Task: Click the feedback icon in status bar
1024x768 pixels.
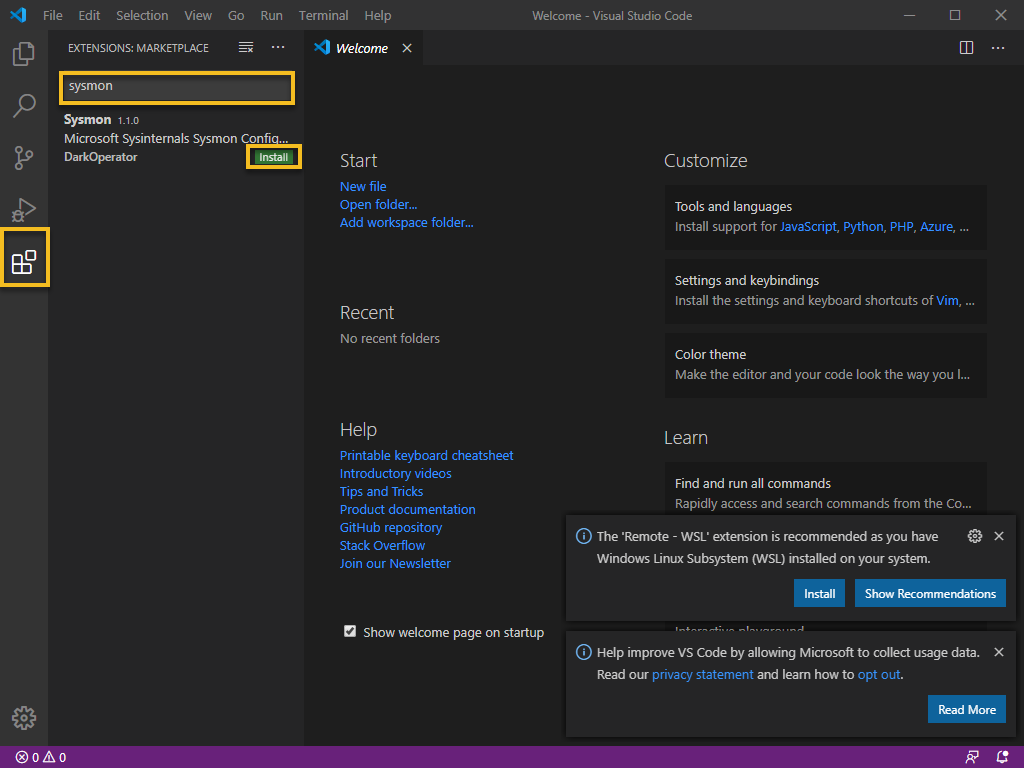Action: [x=972, y=757]
